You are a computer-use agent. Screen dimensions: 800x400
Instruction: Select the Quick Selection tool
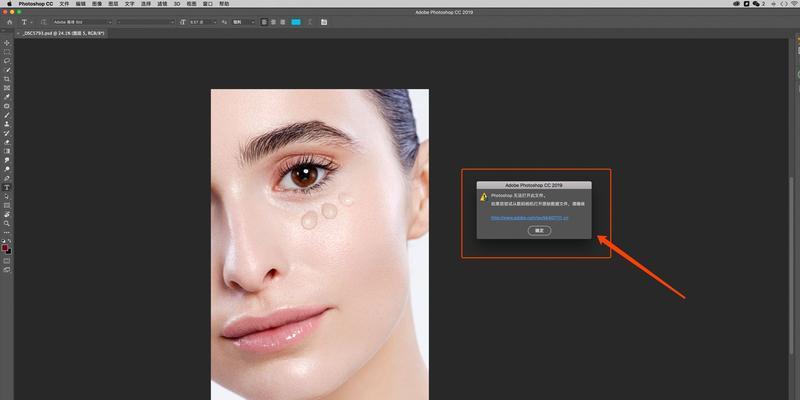coord(7,69)
